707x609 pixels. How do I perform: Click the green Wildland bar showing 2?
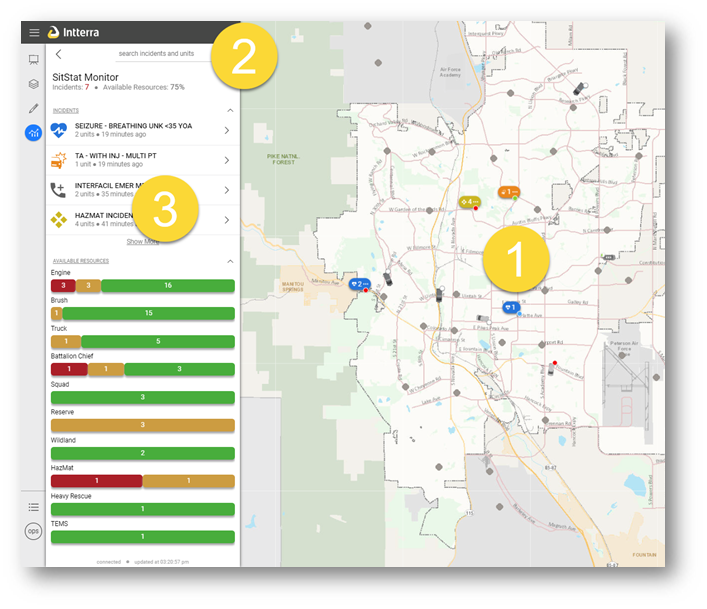pos(142,453)
